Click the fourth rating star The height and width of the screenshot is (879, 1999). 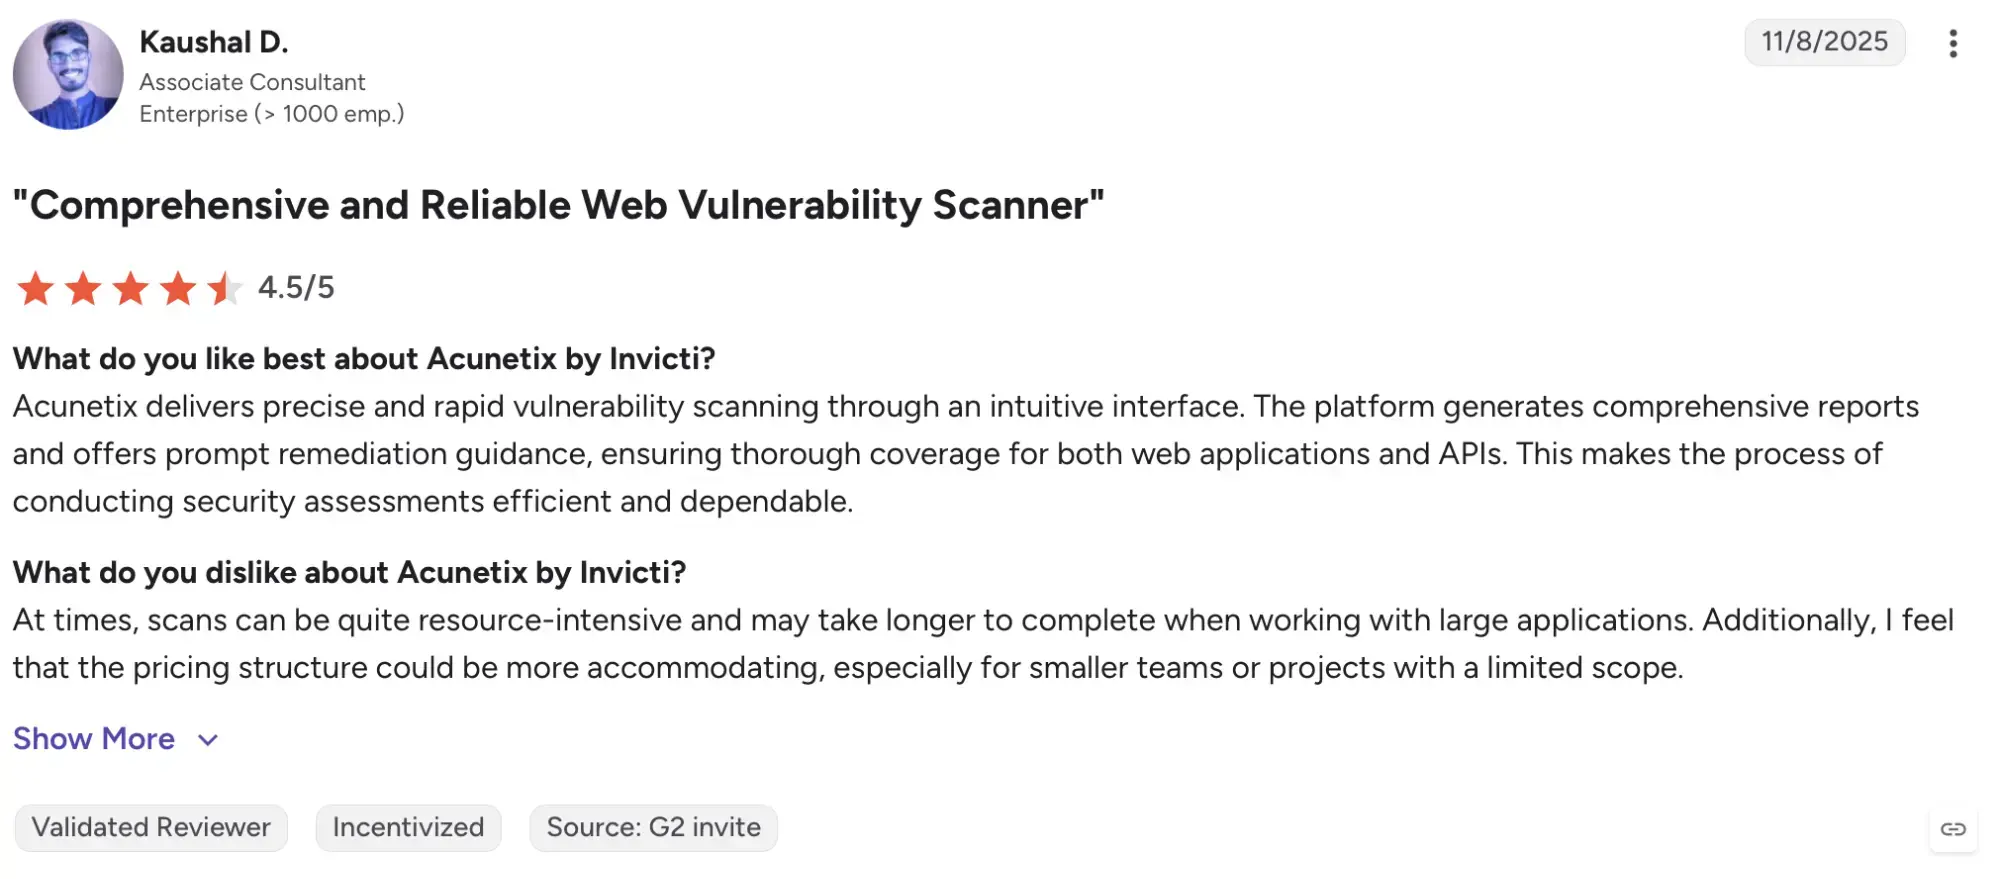(x=178, y=288)
